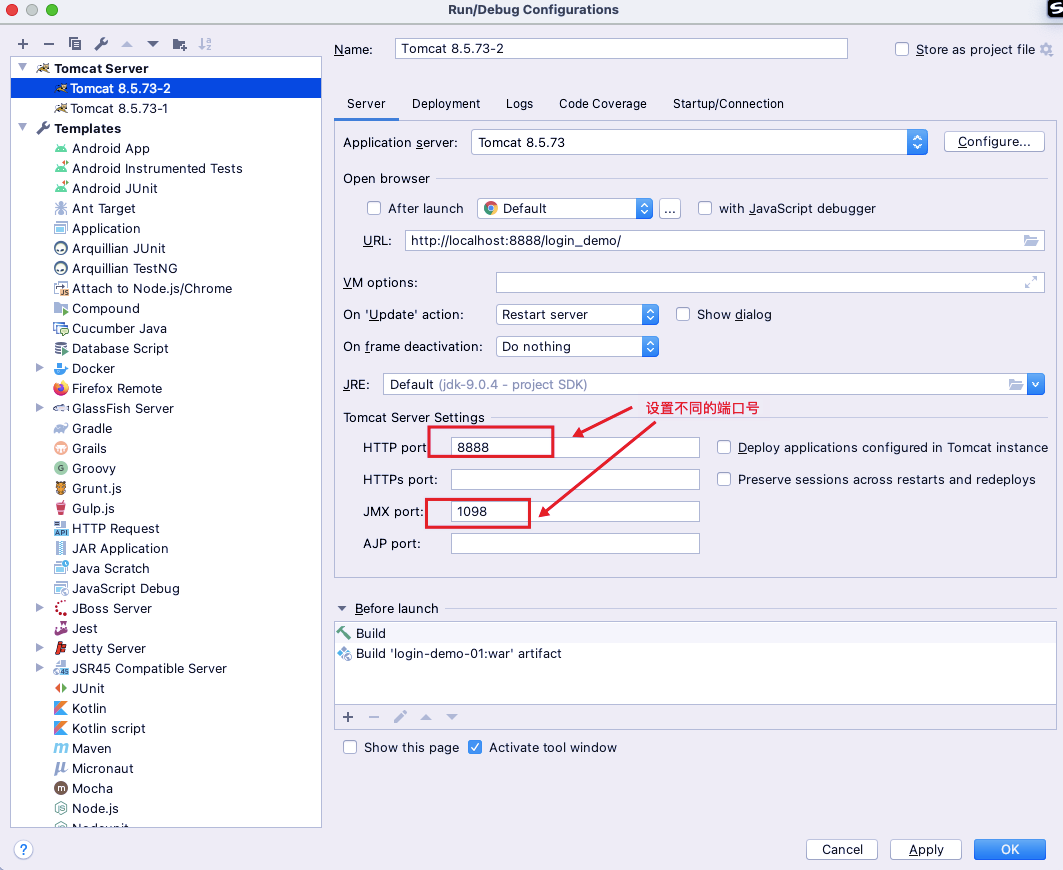Switch to the Logs tab
The width and height of the screenshot is (1063, 870).
(x=519, y=104)
